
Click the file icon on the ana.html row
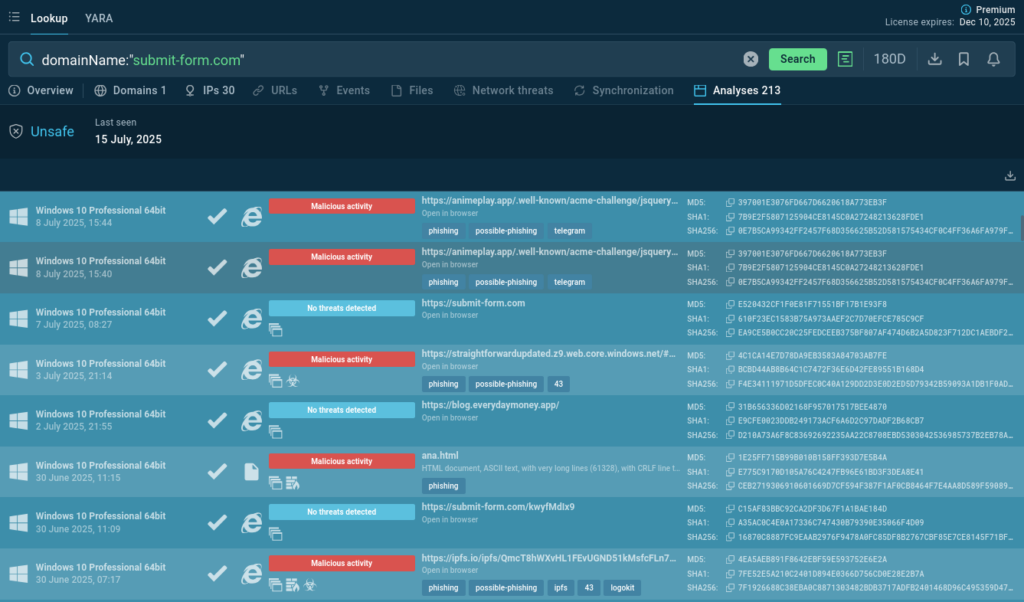tap(252, 472)
